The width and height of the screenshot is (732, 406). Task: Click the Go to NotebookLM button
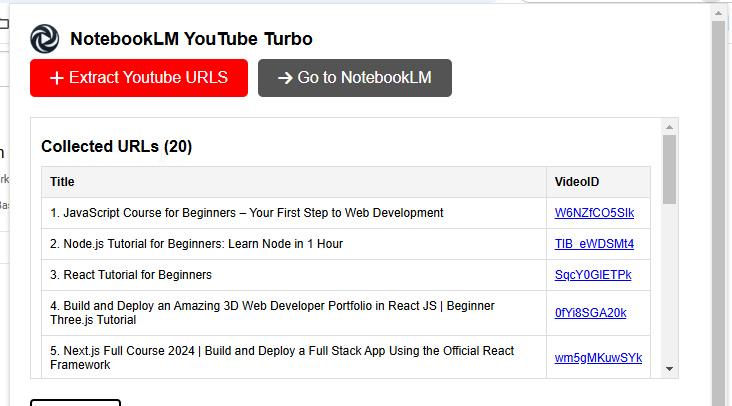point(355,78)
